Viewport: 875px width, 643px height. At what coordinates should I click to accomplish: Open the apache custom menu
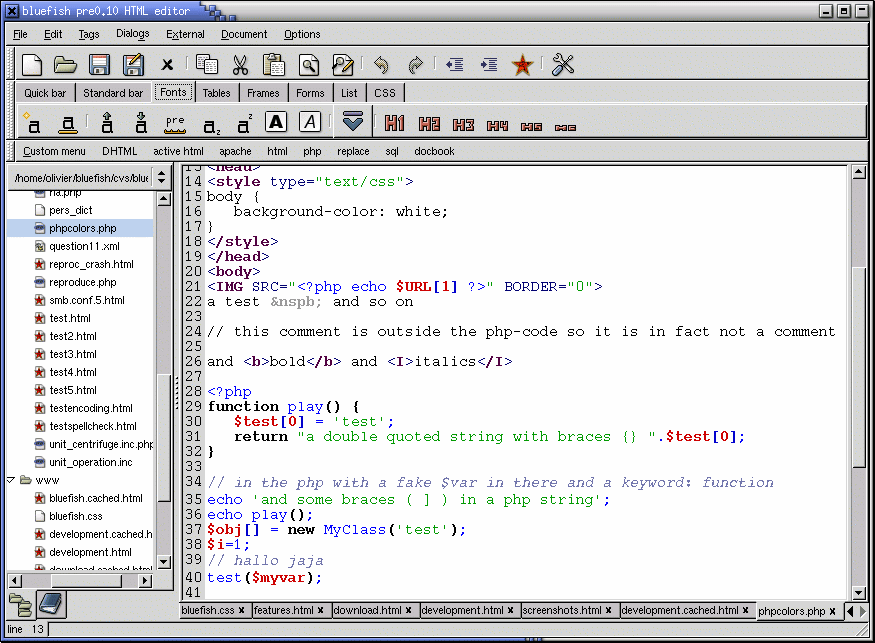[235, 151]
